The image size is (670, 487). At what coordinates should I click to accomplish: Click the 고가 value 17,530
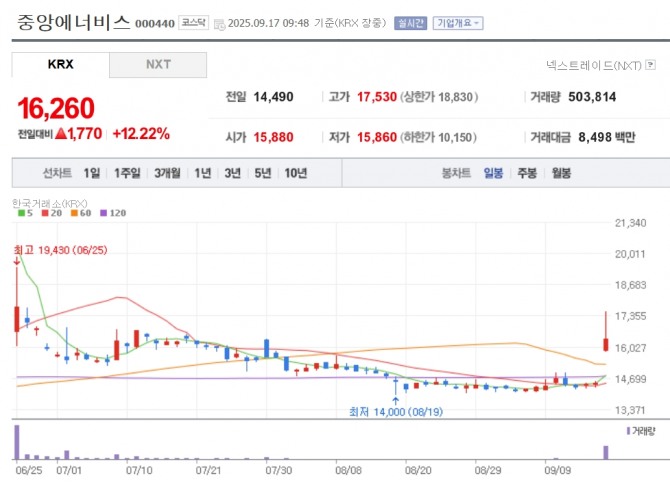pyautogui.click(x=377, y=97)
